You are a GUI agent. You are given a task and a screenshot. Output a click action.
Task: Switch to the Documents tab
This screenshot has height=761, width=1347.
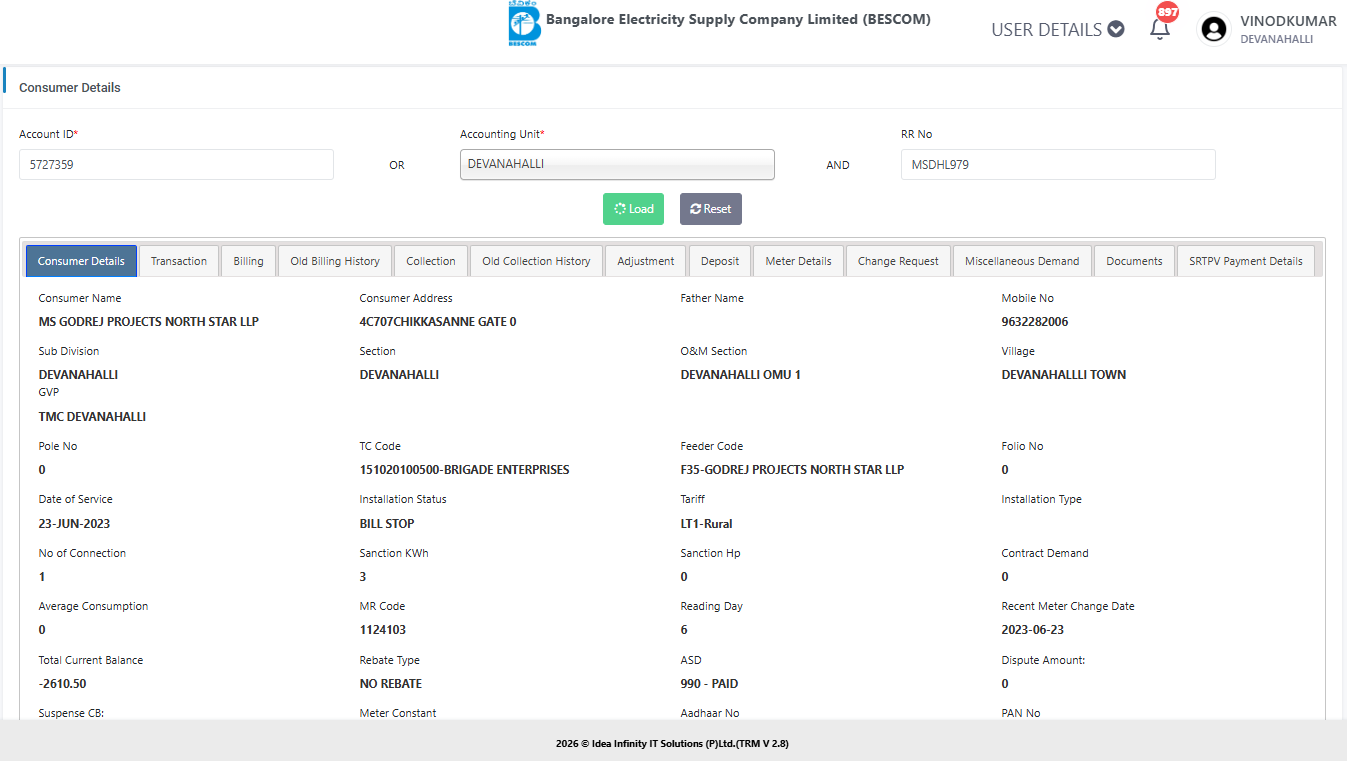[x=1134, y=261]
